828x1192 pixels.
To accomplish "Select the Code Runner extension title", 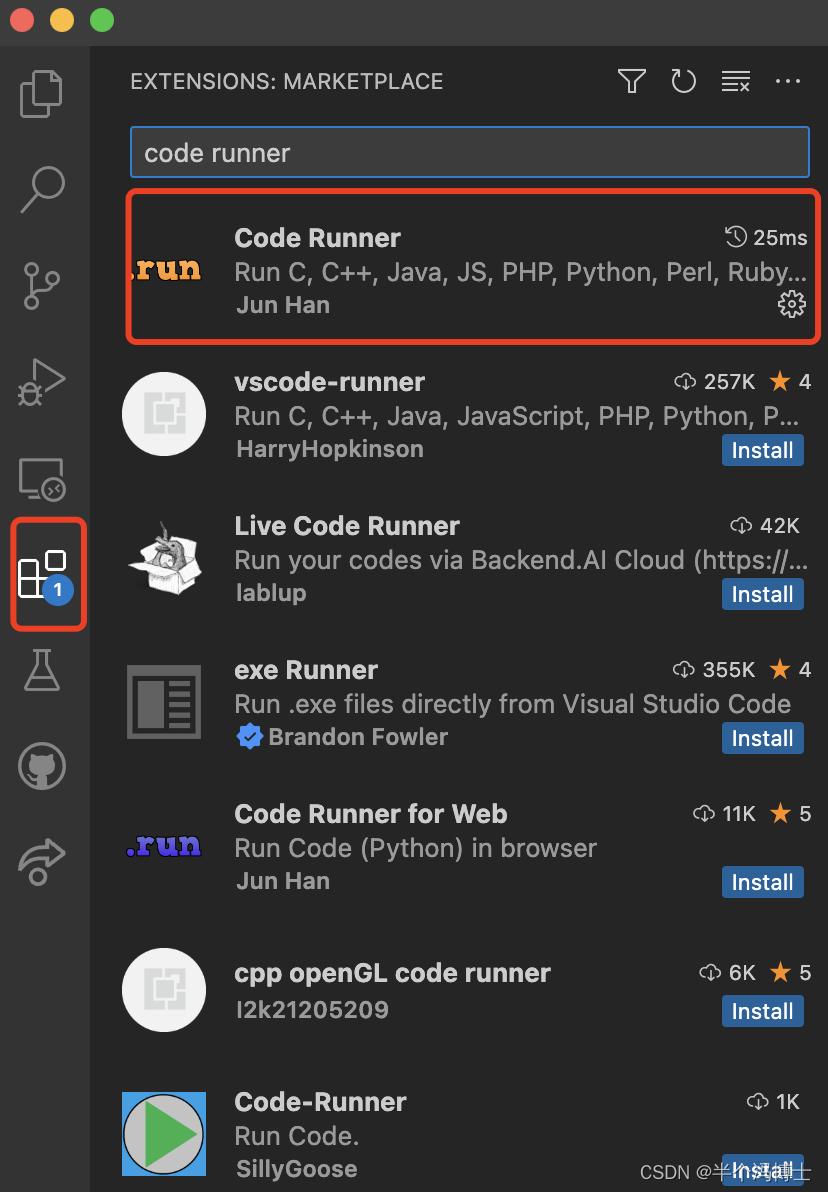I will 317,238.
